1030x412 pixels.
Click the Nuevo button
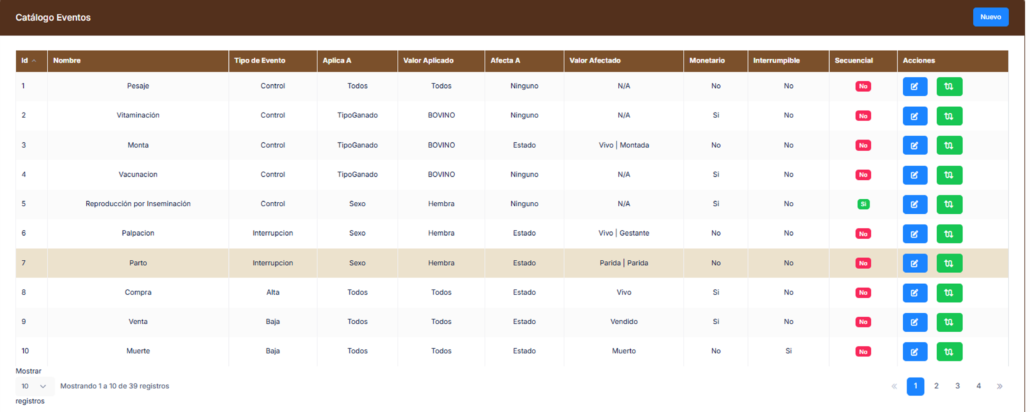990,17
